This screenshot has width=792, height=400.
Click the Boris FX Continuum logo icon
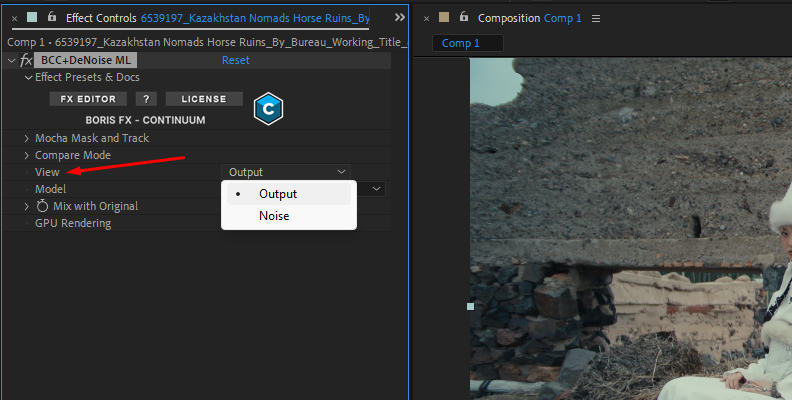[x=268, y=108]
